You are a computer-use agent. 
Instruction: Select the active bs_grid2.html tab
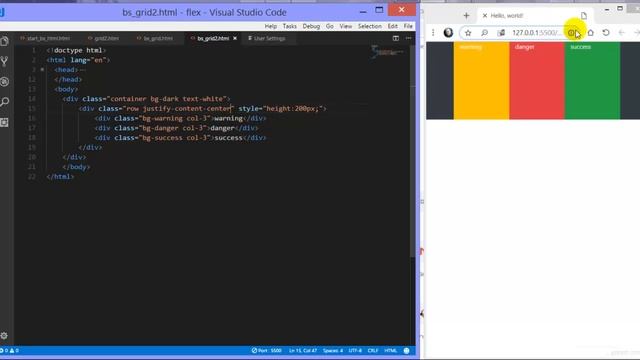coord(213,38)
